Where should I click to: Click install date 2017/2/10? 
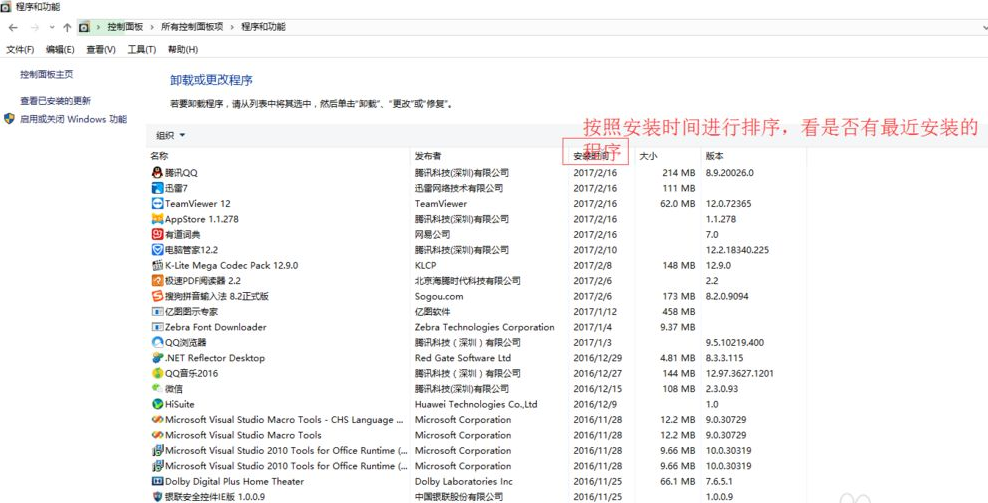click(x=595, y=250)
